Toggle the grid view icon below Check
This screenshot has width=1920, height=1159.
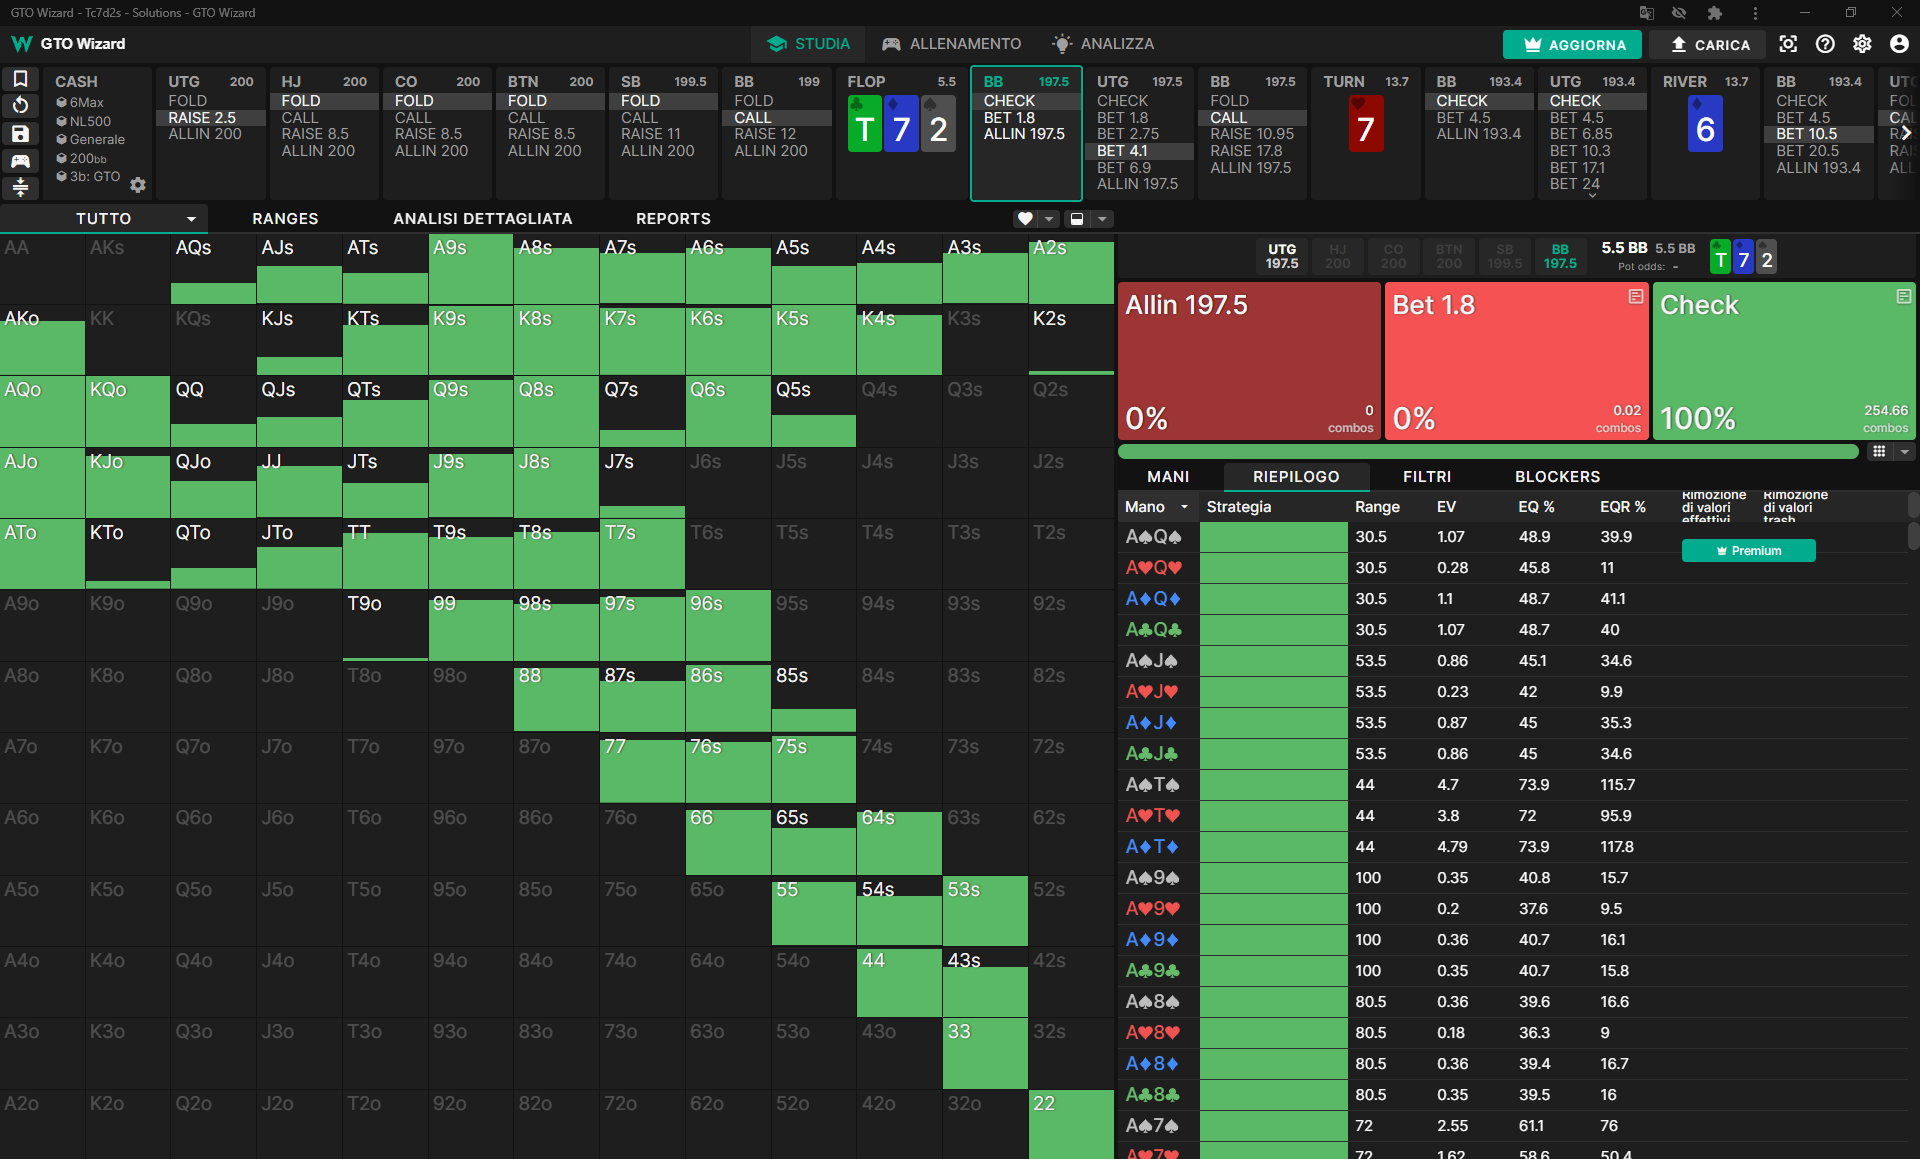1879,452
